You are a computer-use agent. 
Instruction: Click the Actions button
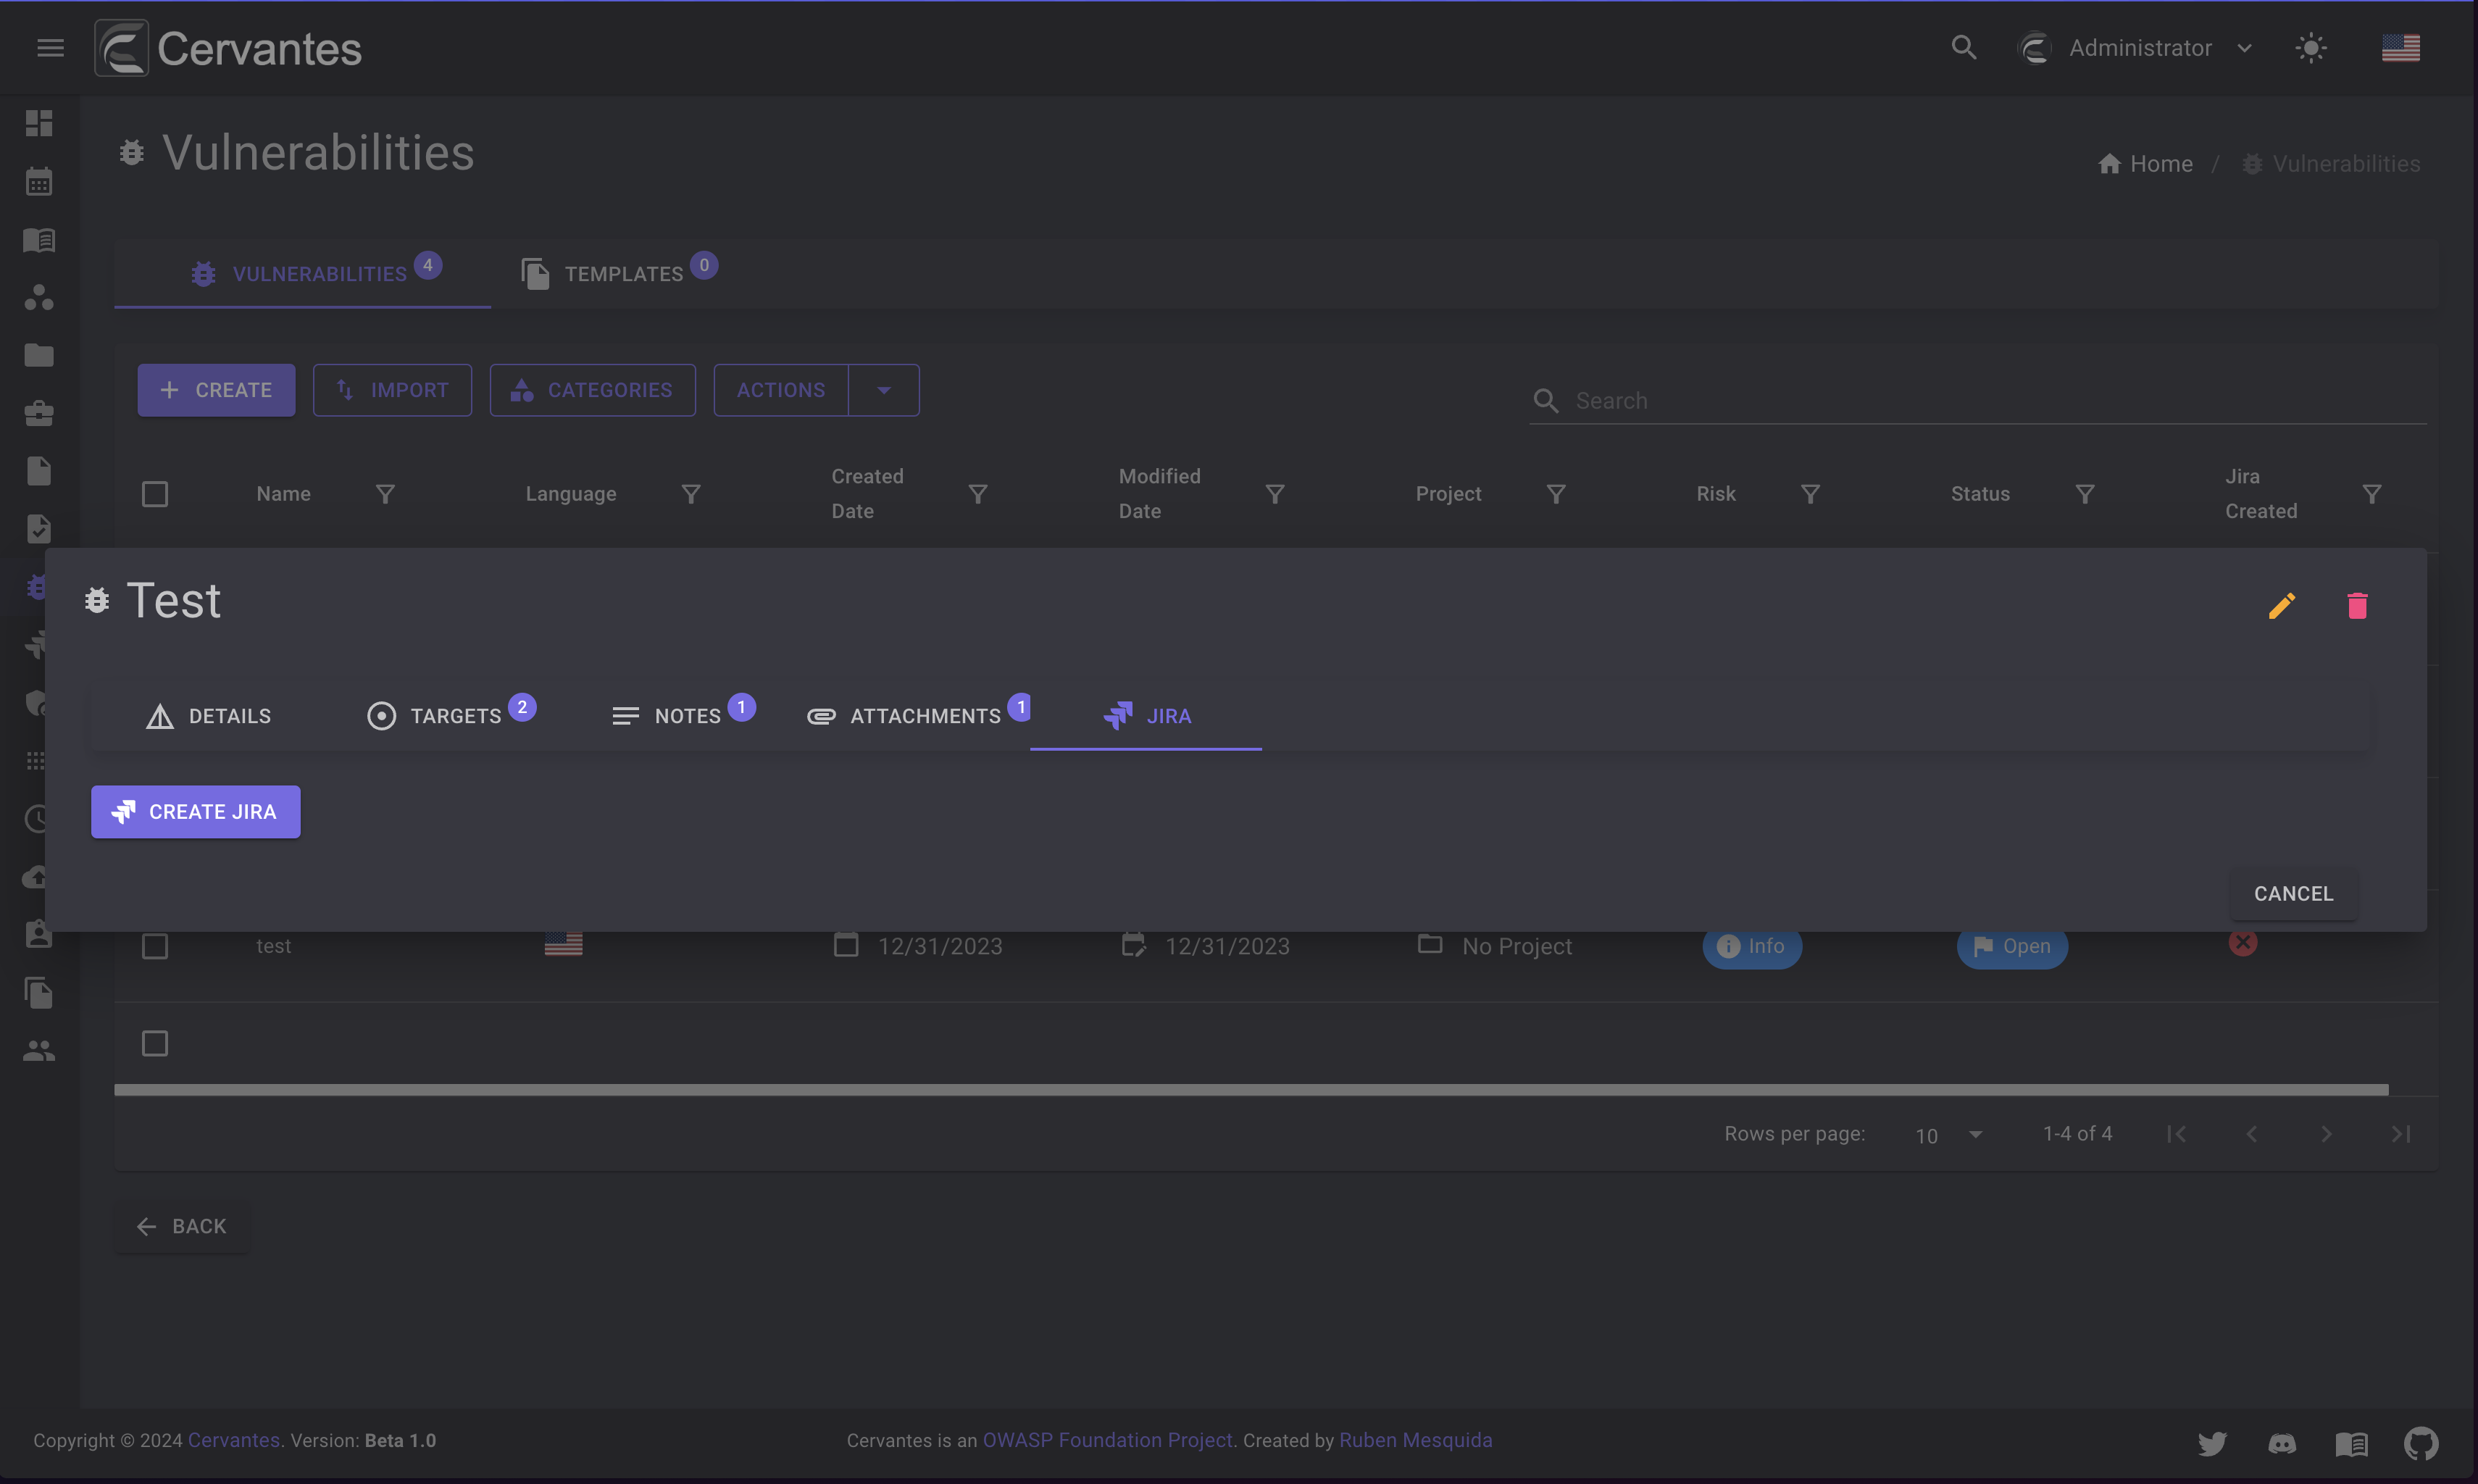point(781,390)
